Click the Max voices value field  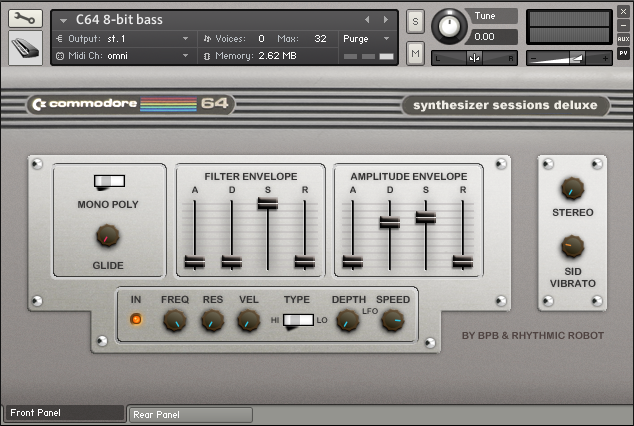pos(320,39)
